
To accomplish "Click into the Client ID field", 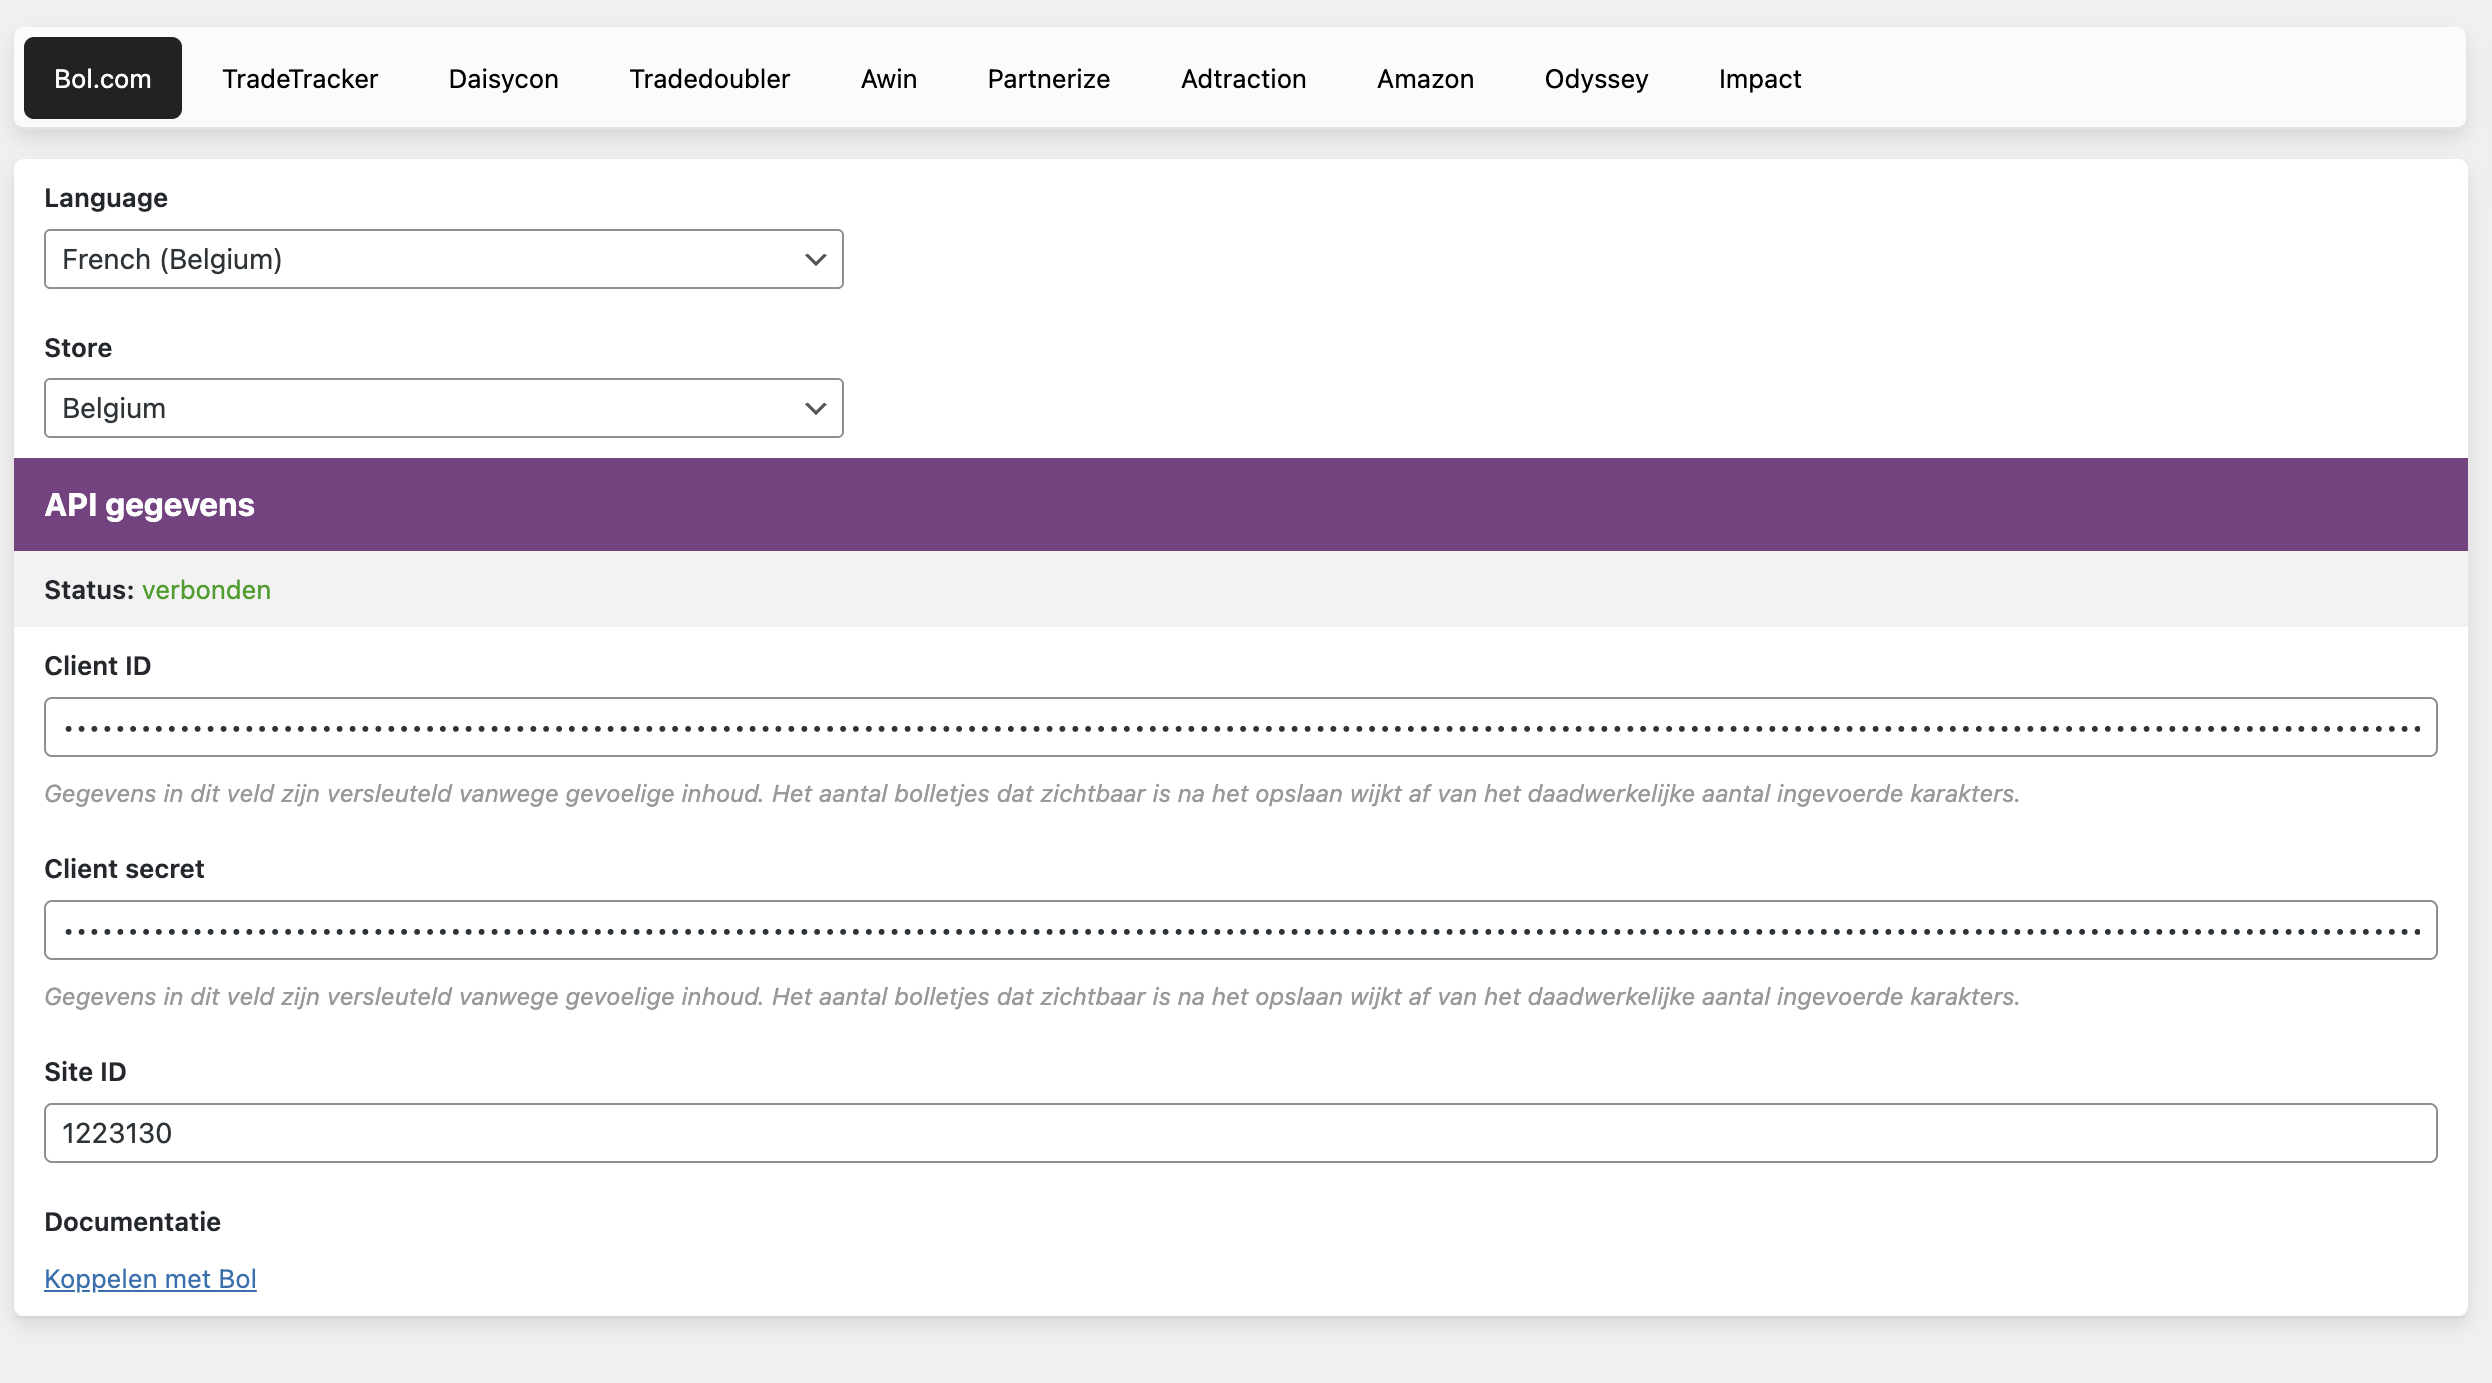I will [1241, 727].
